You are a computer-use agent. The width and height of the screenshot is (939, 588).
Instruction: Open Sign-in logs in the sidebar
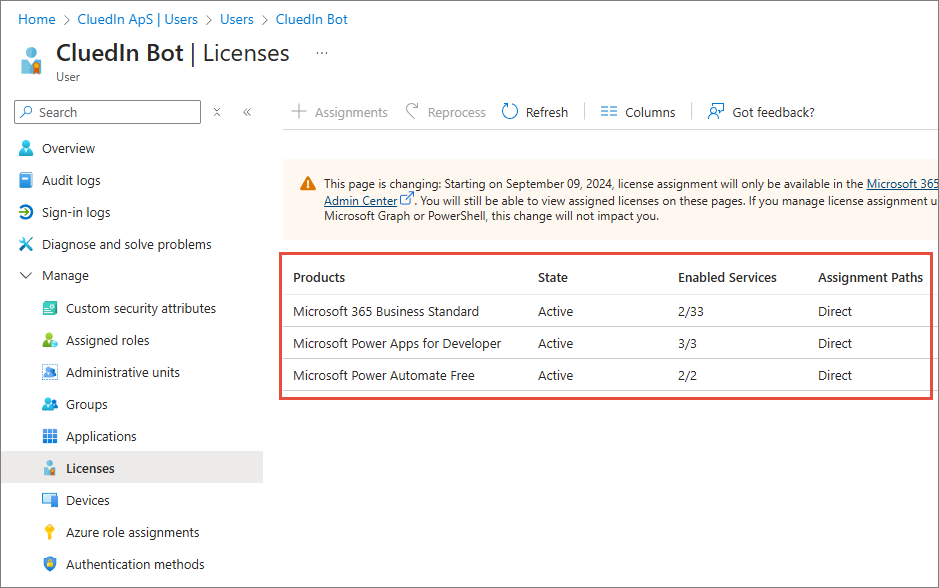pos(76,213)
